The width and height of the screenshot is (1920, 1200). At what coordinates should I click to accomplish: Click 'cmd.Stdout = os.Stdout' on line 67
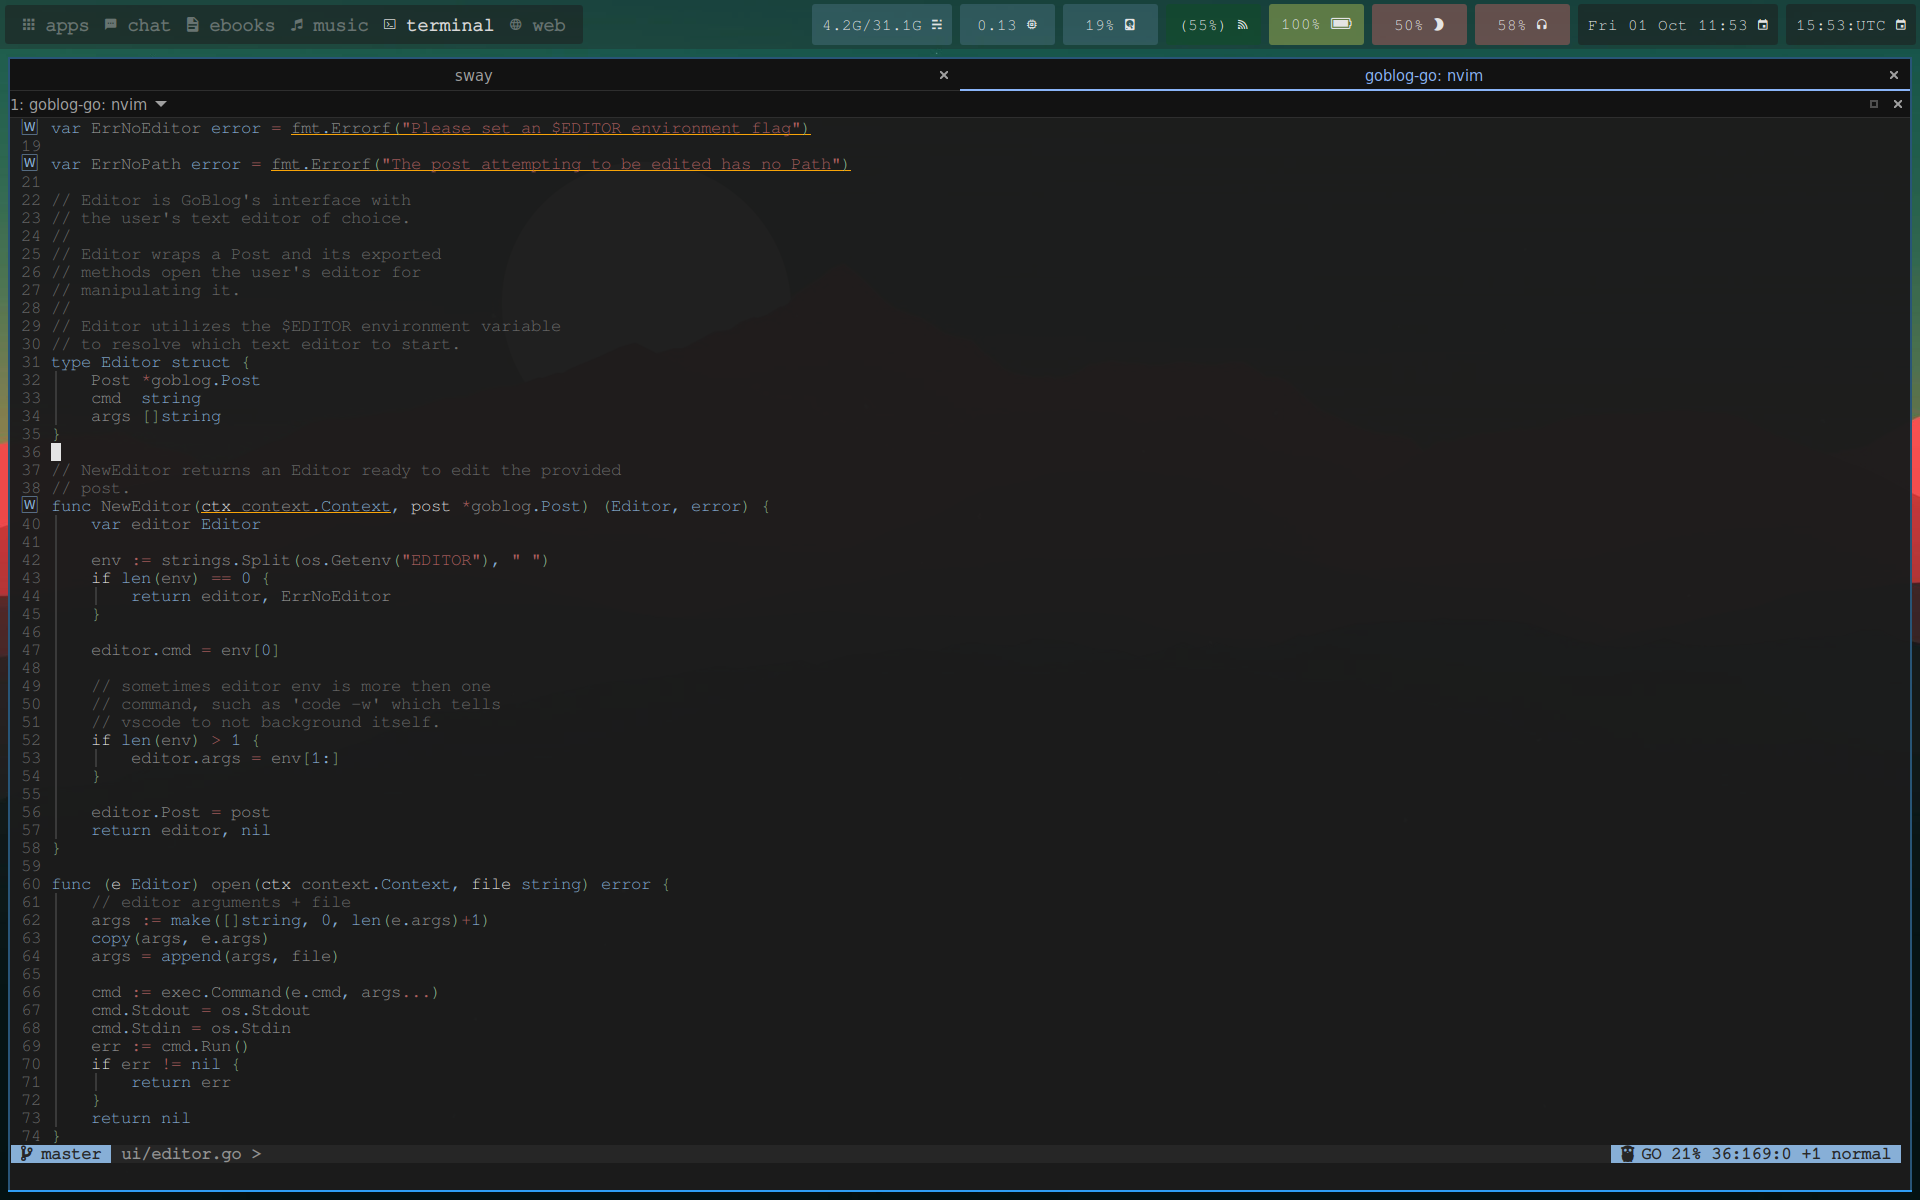200,1011
